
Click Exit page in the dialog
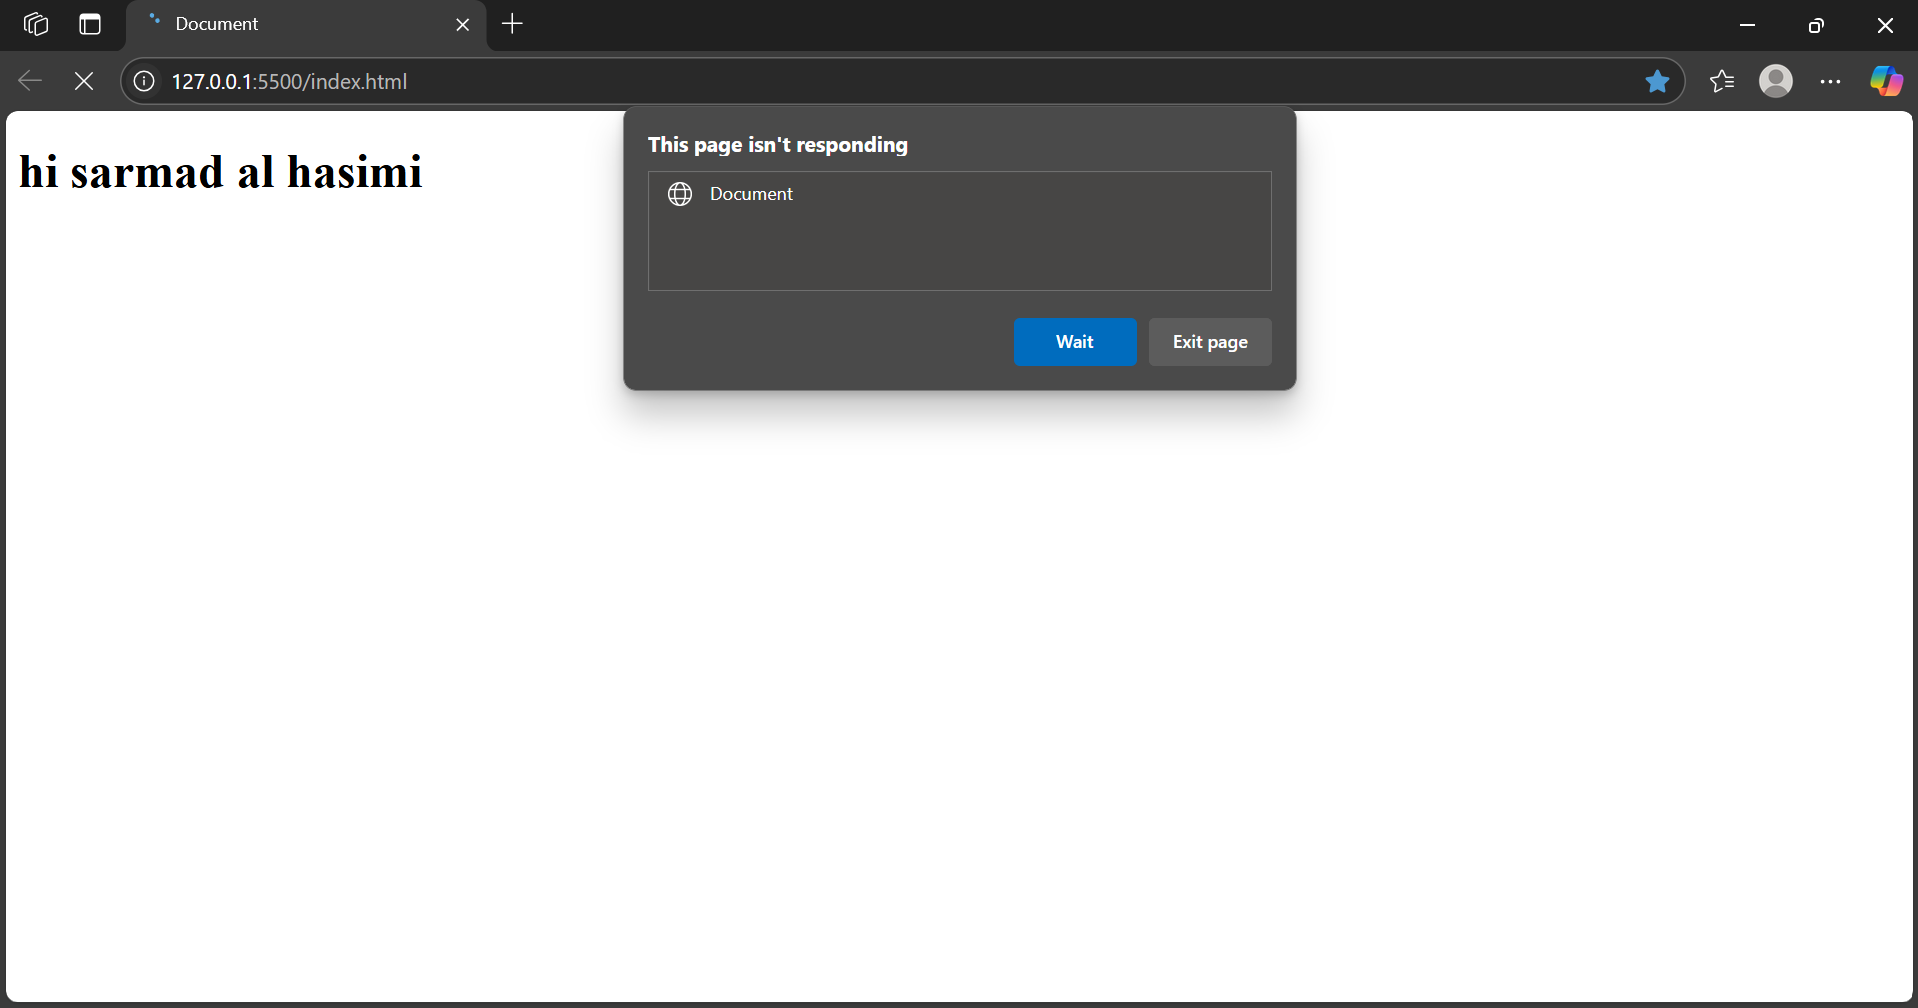[1209, 342]
